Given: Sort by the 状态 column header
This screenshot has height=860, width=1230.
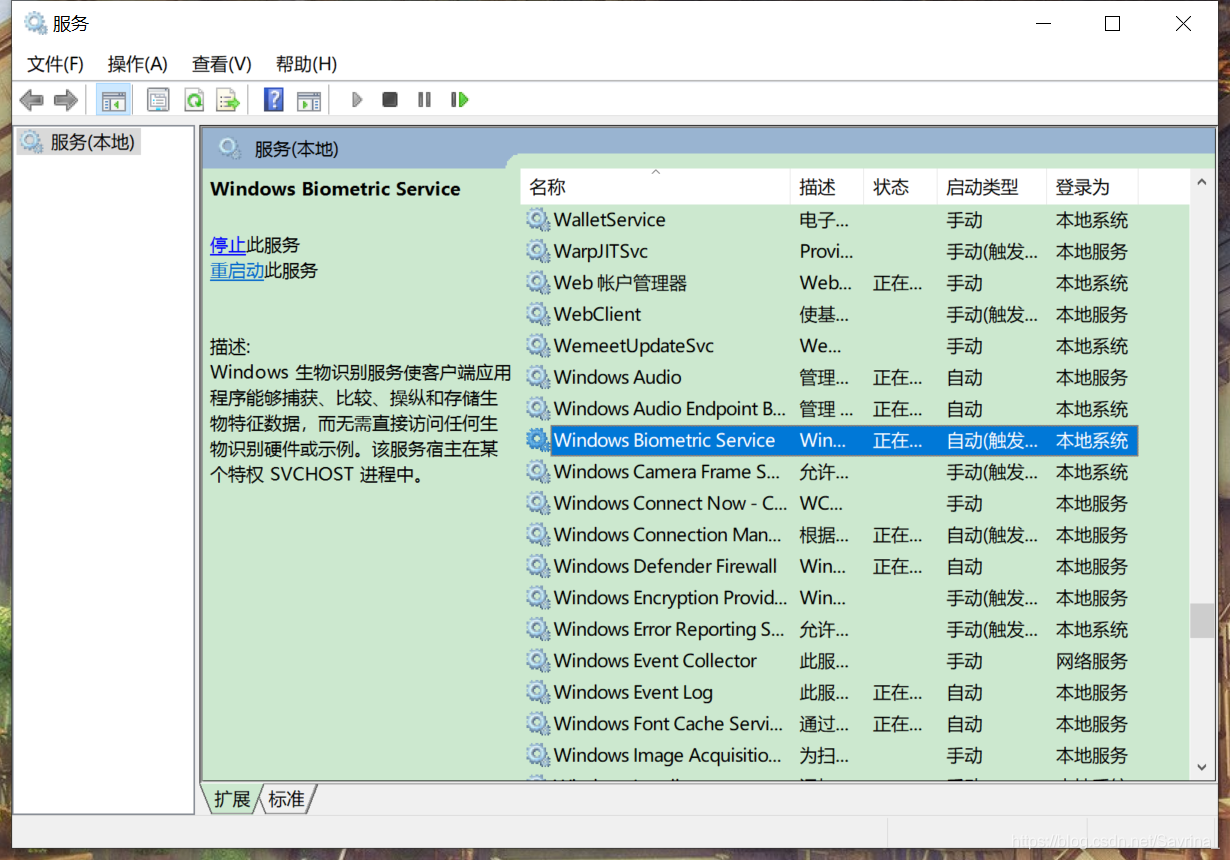Looking at the screenshot, I should click(900, 187).
